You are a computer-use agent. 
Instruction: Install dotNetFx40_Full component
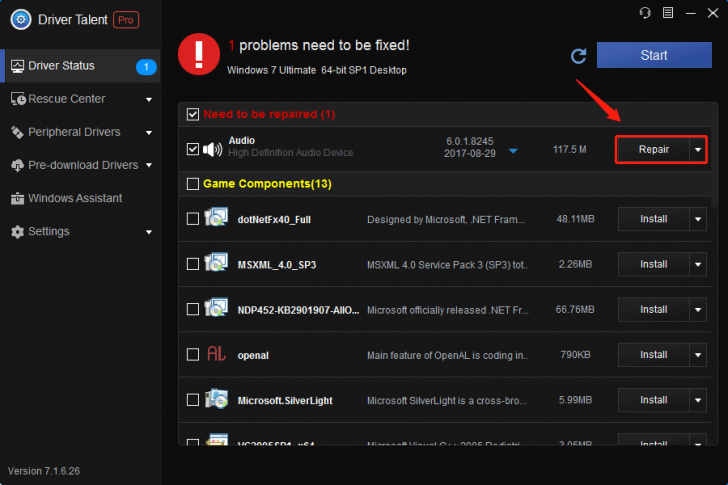tap(653, 219)
